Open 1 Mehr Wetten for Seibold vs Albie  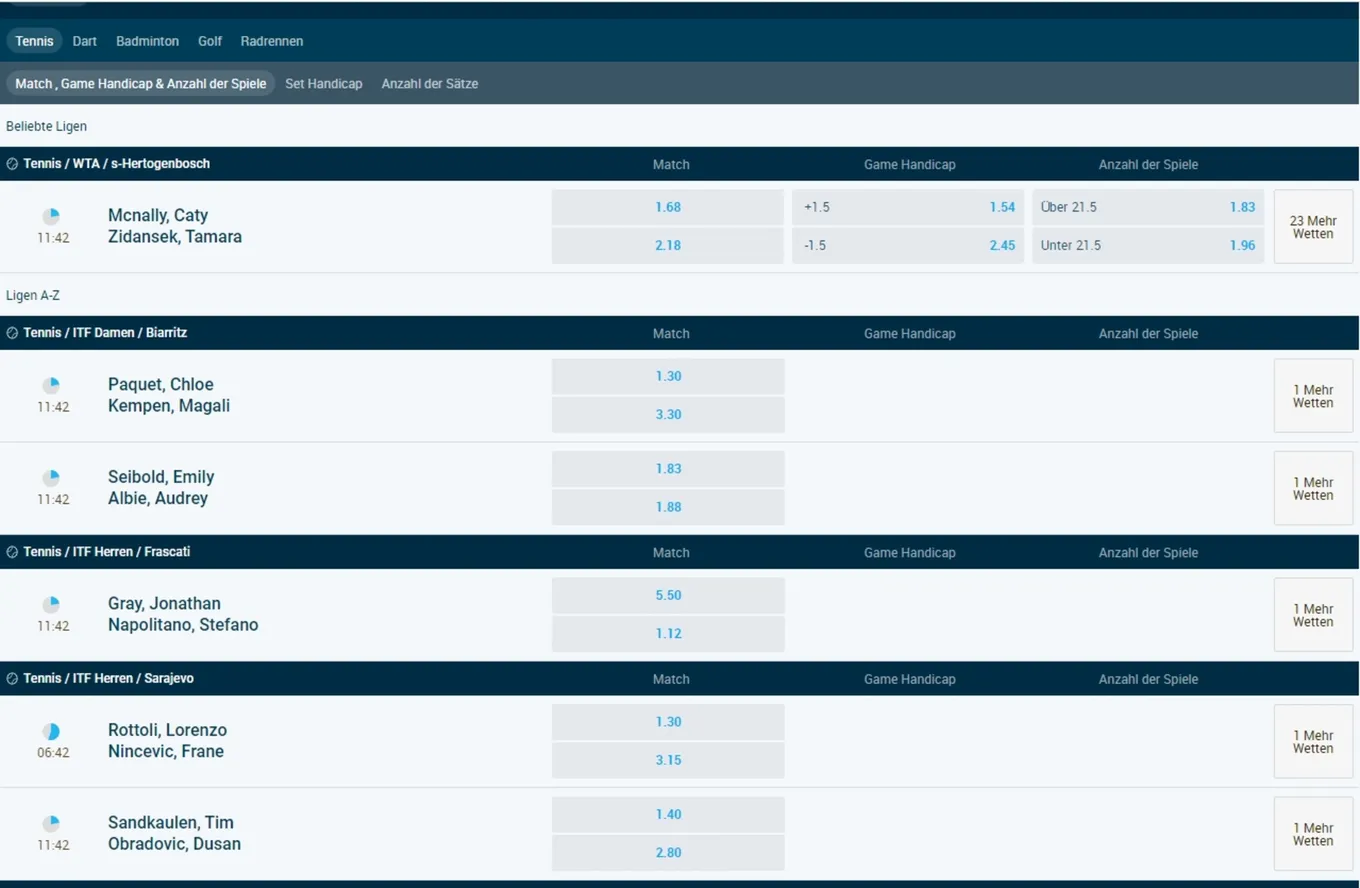tap(1313, 488)
